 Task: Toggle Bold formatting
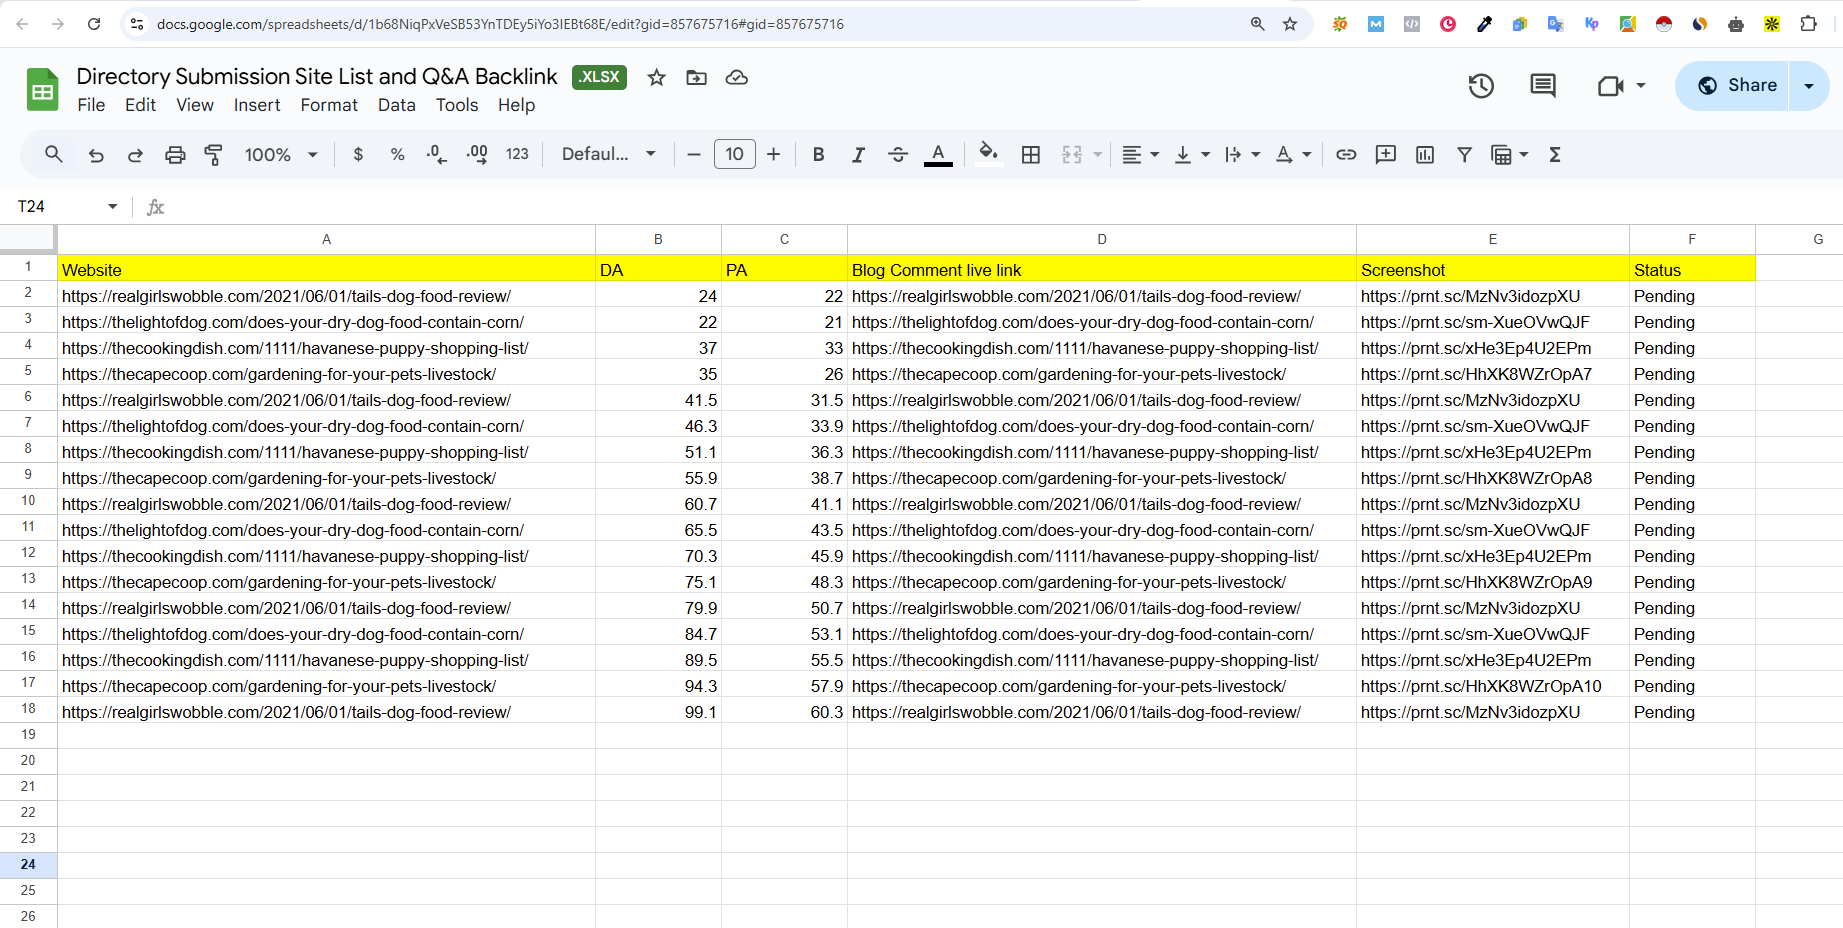(818, 154)
